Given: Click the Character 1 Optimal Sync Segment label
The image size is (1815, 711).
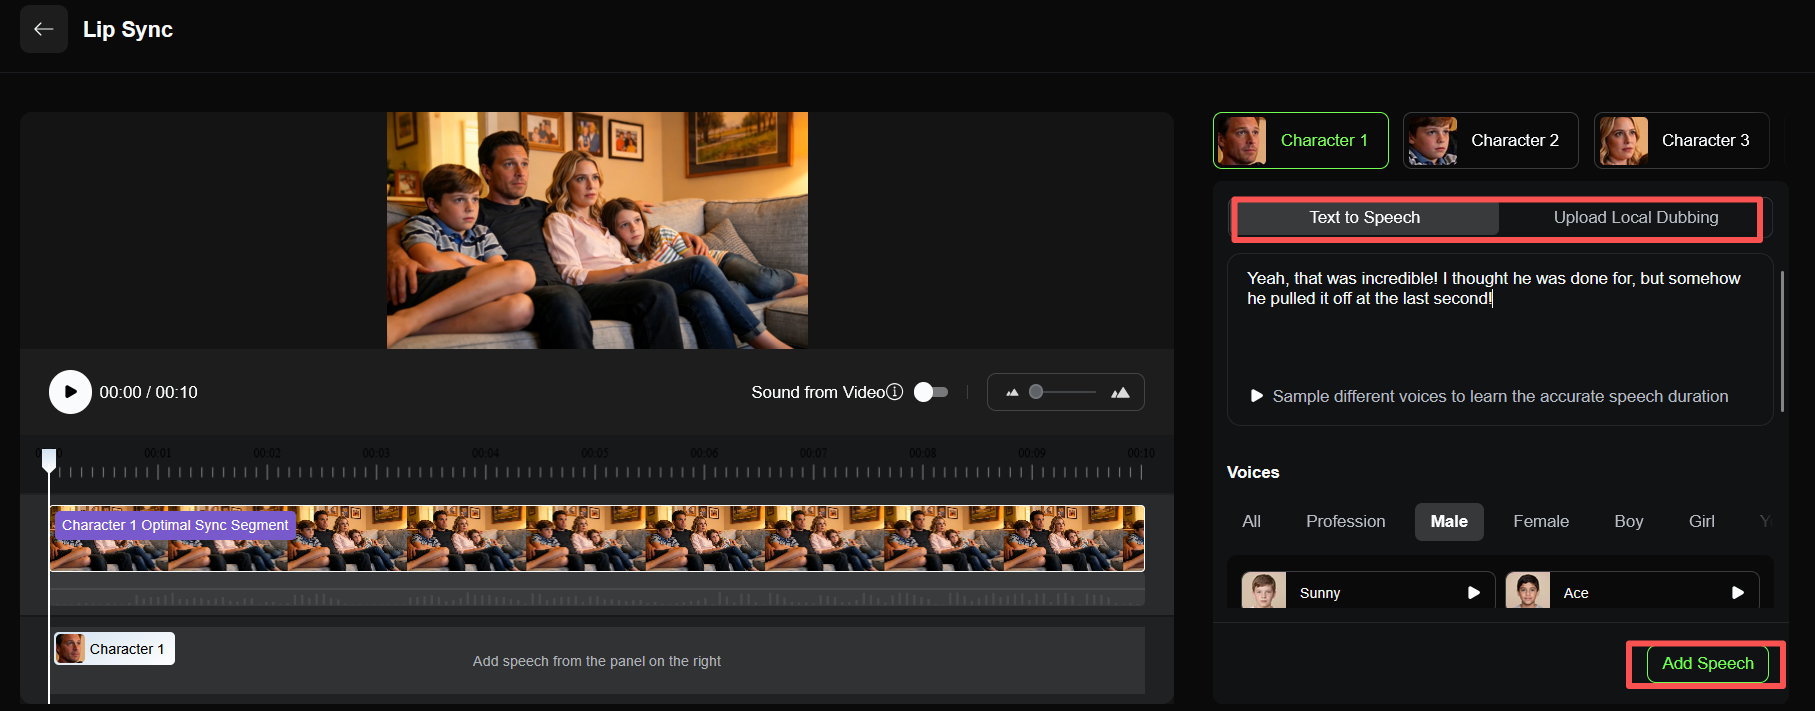Looking at the screenshot, I should (x=175, y=525).
